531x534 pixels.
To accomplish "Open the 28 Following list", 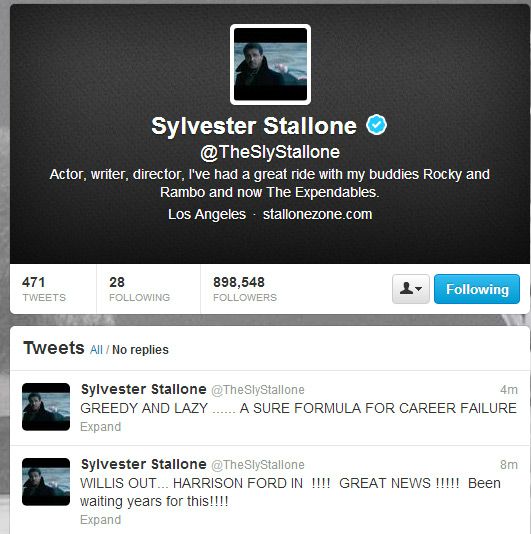I will tap(139, 289).
